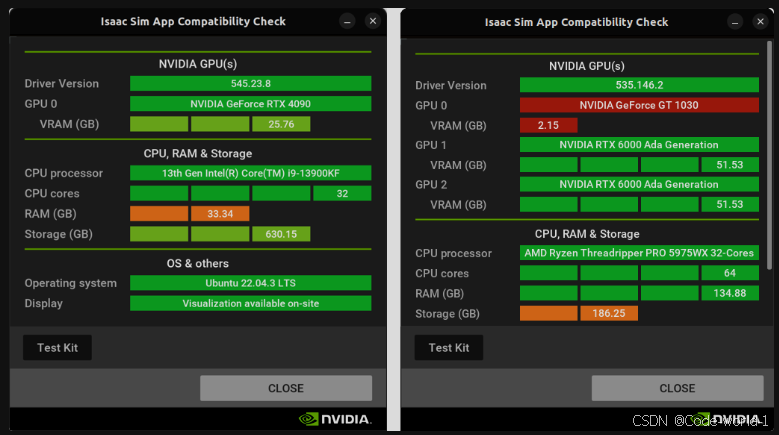Select driver version 535.146.2 value

639,85
